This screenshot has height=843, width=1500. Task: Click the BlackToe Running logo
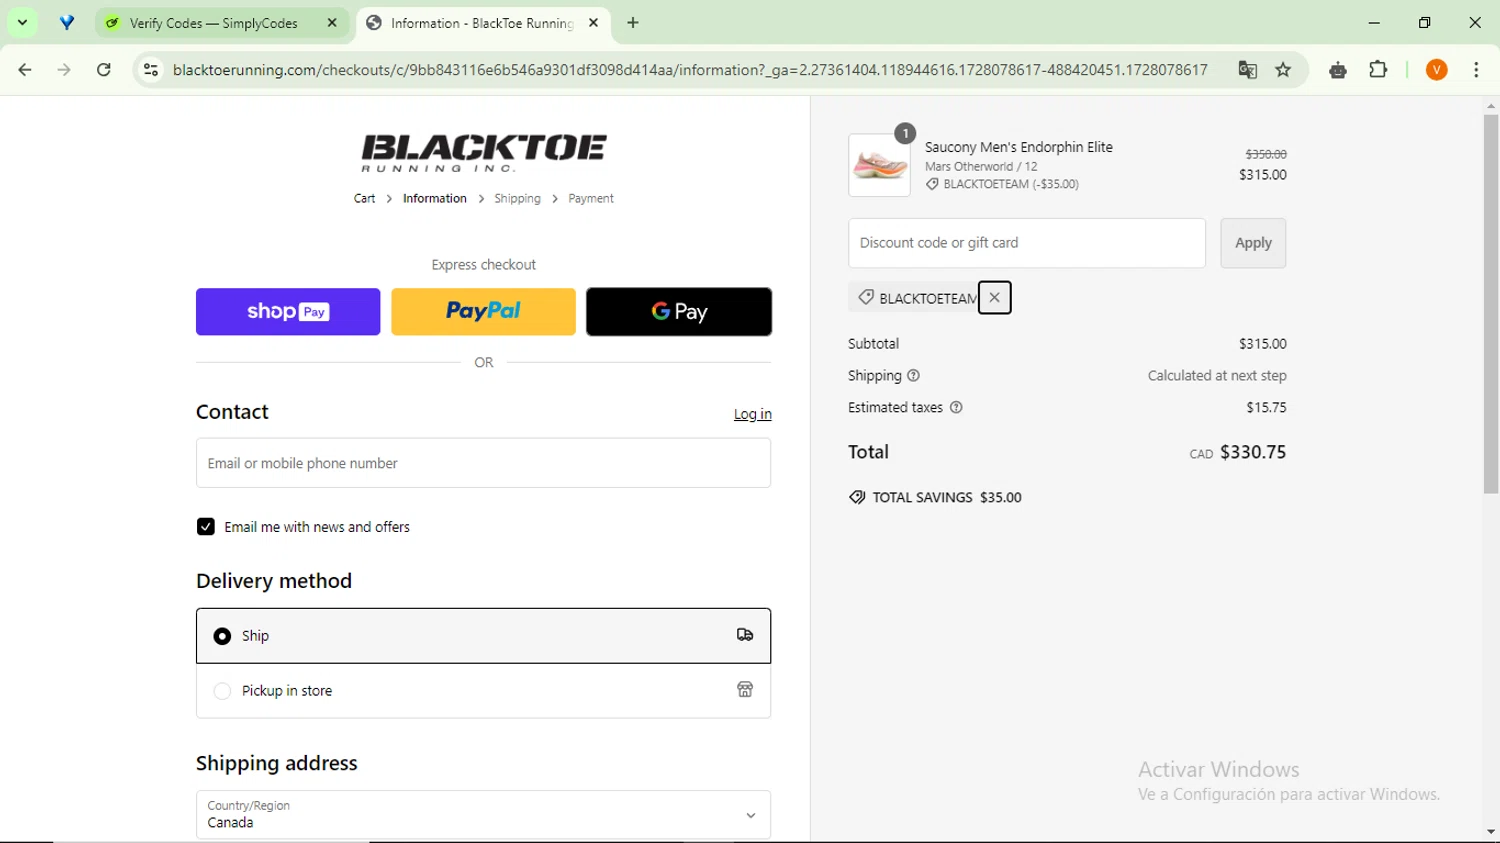tap(484, 153)
